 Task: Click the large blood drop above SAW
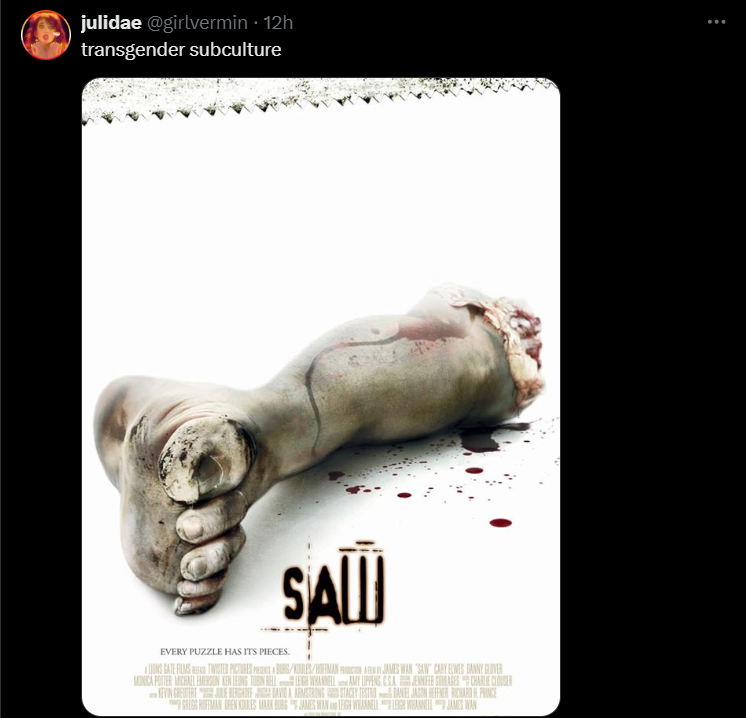(x=501, y=523)
